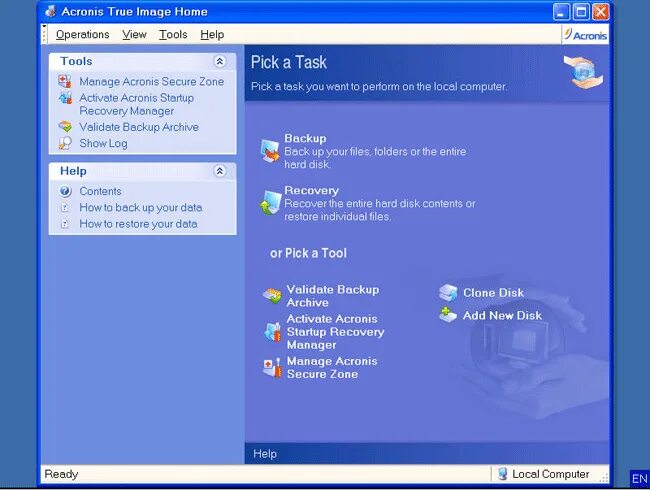Image resolution: width=650 pixels, height=490 pixels.
Task: Click the How to restore icon
Action: click(x=65, y=224)
